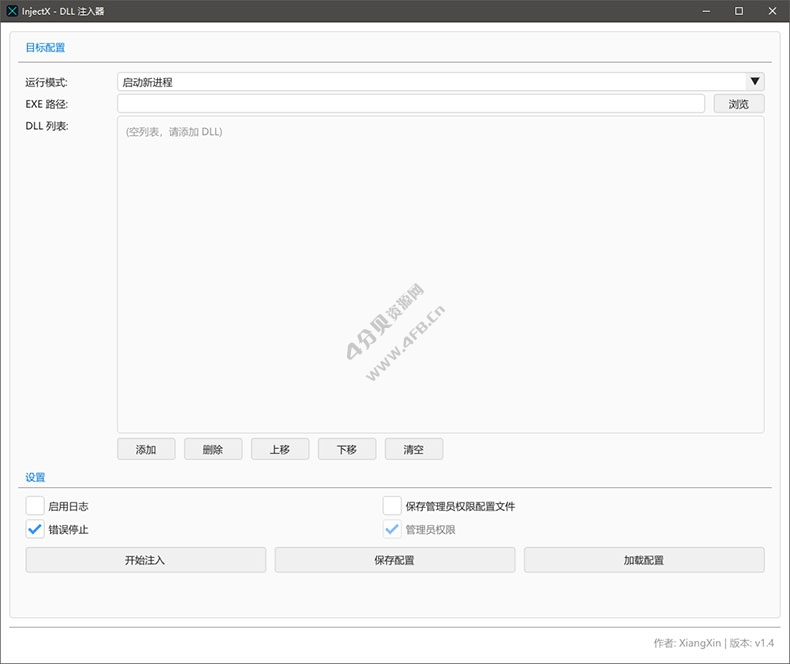Tick 保存管理员权限配置文件 checkbox
Viewport: 790px width, 664px height.
click(x=392, y=506)
